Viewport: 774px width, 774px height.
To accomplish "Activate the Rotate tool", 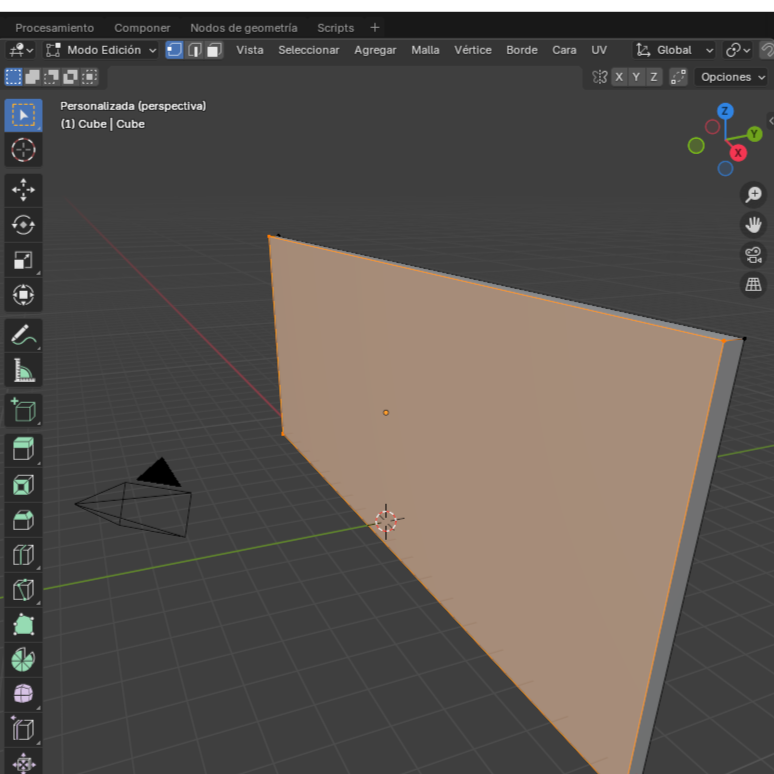I will coord(23,225).
